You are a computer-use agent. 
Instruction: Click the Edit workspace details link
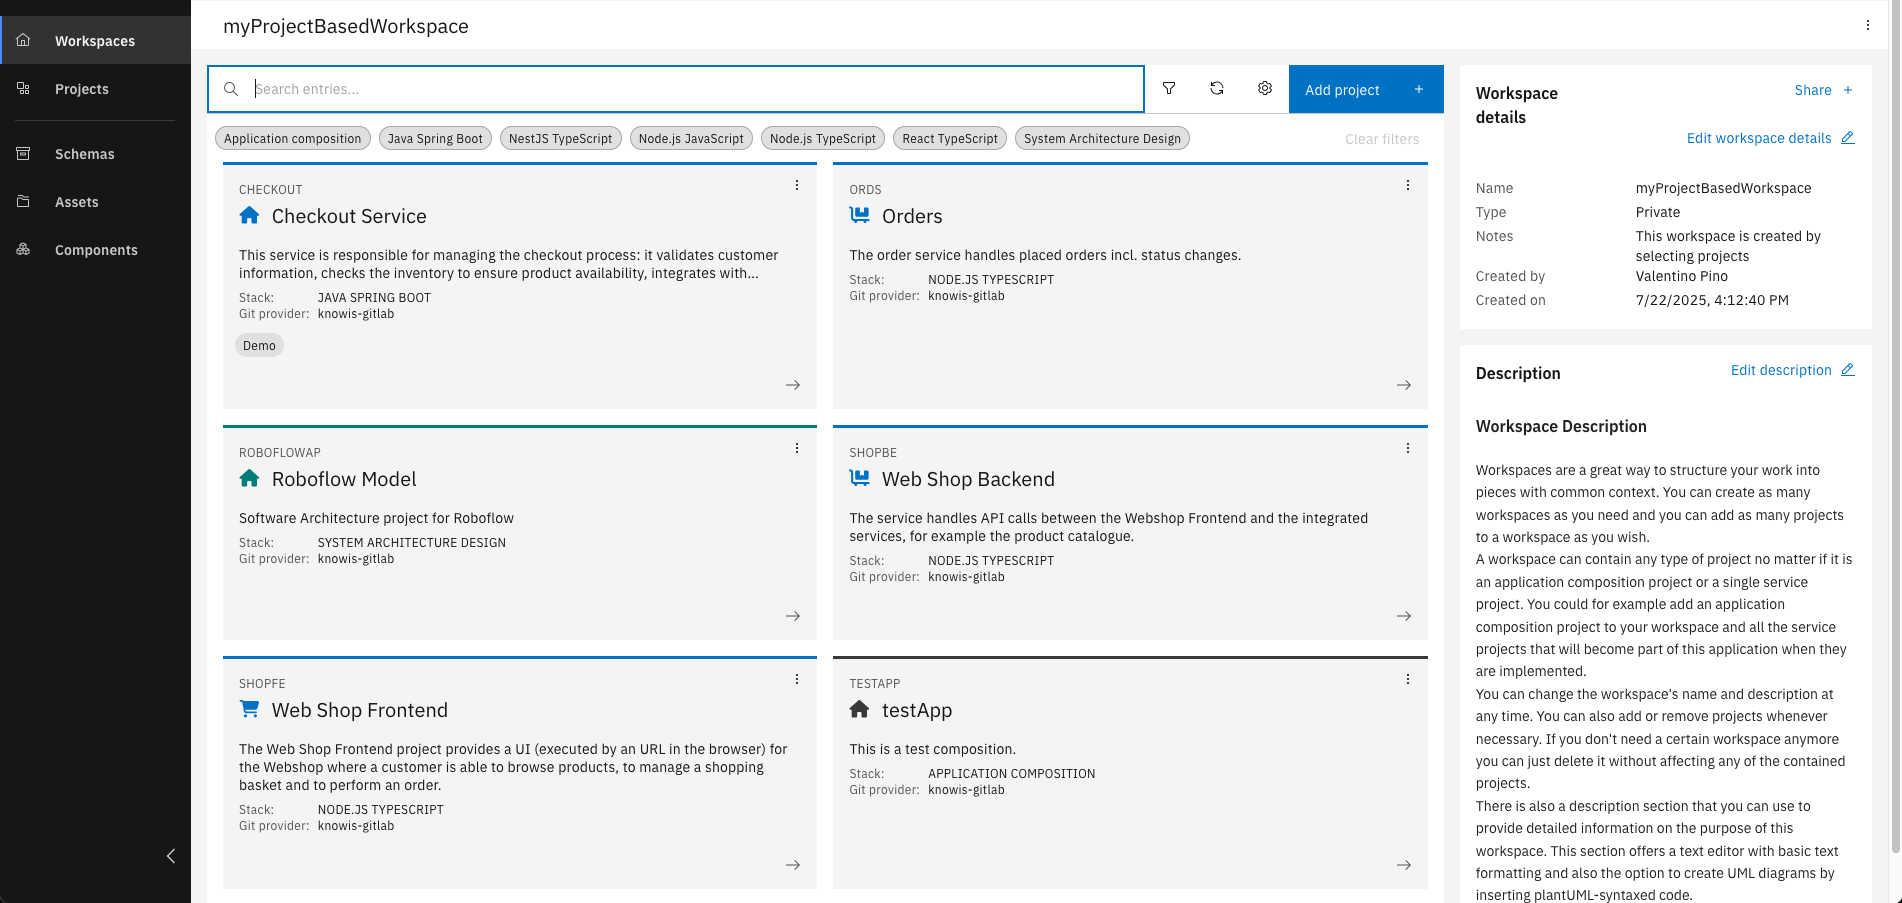(1759, 138)
